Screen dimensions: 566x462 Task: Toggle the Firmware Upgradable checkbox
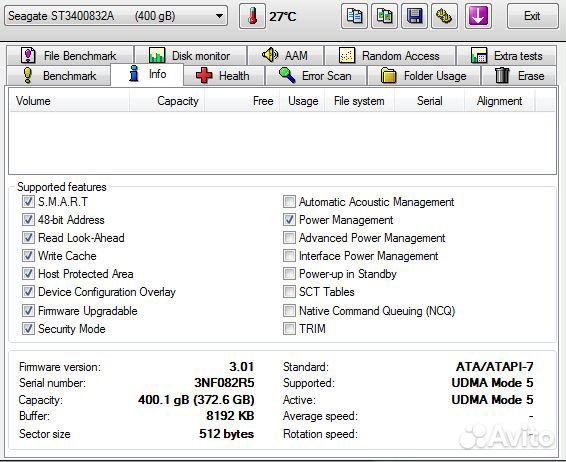(28, 310)
